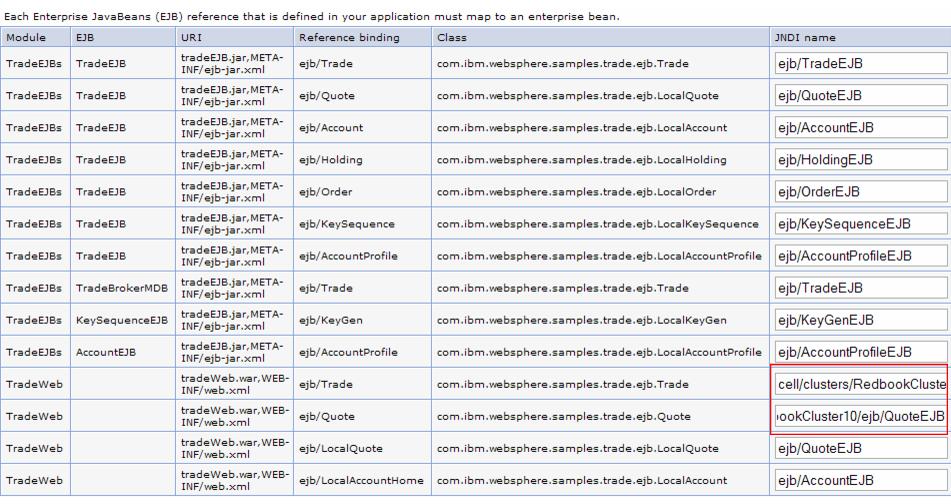Focus the ejb/HoldingEJB JNDI name field
Viewport: 951px width, 504px height.
coord(861,160)
